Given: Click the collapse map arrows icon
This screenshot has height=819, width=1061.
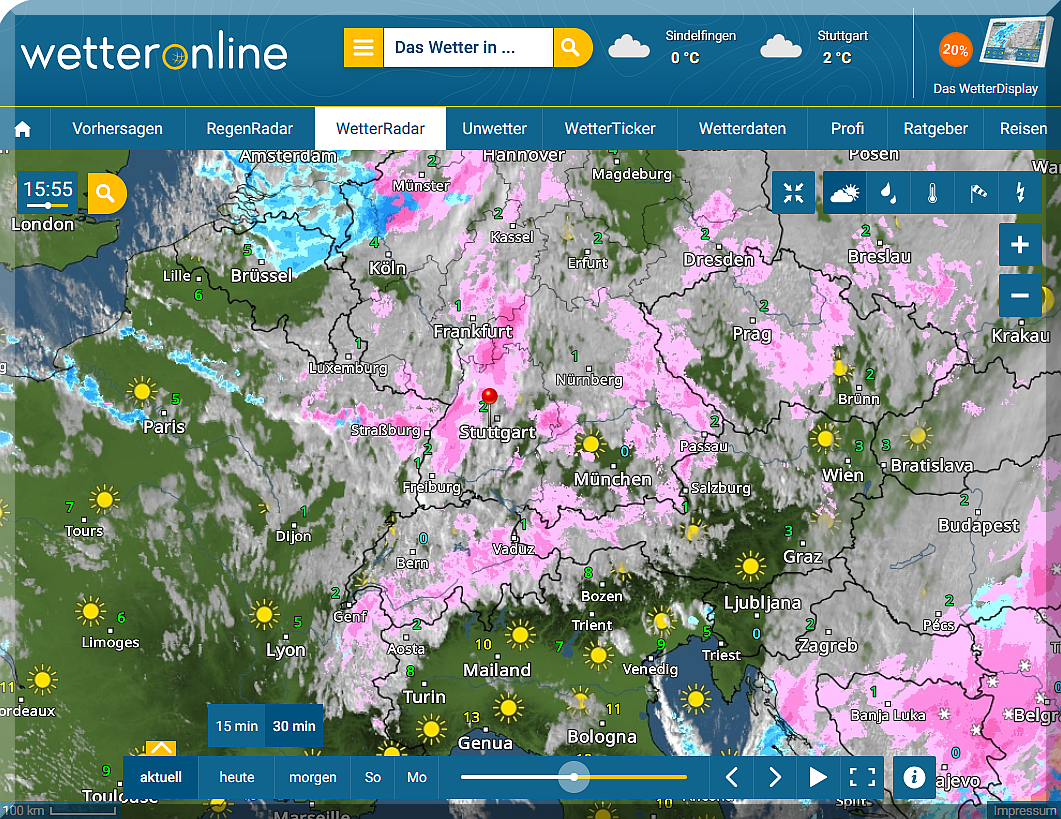Looking at the screenshot, I should tap(794, 193).
